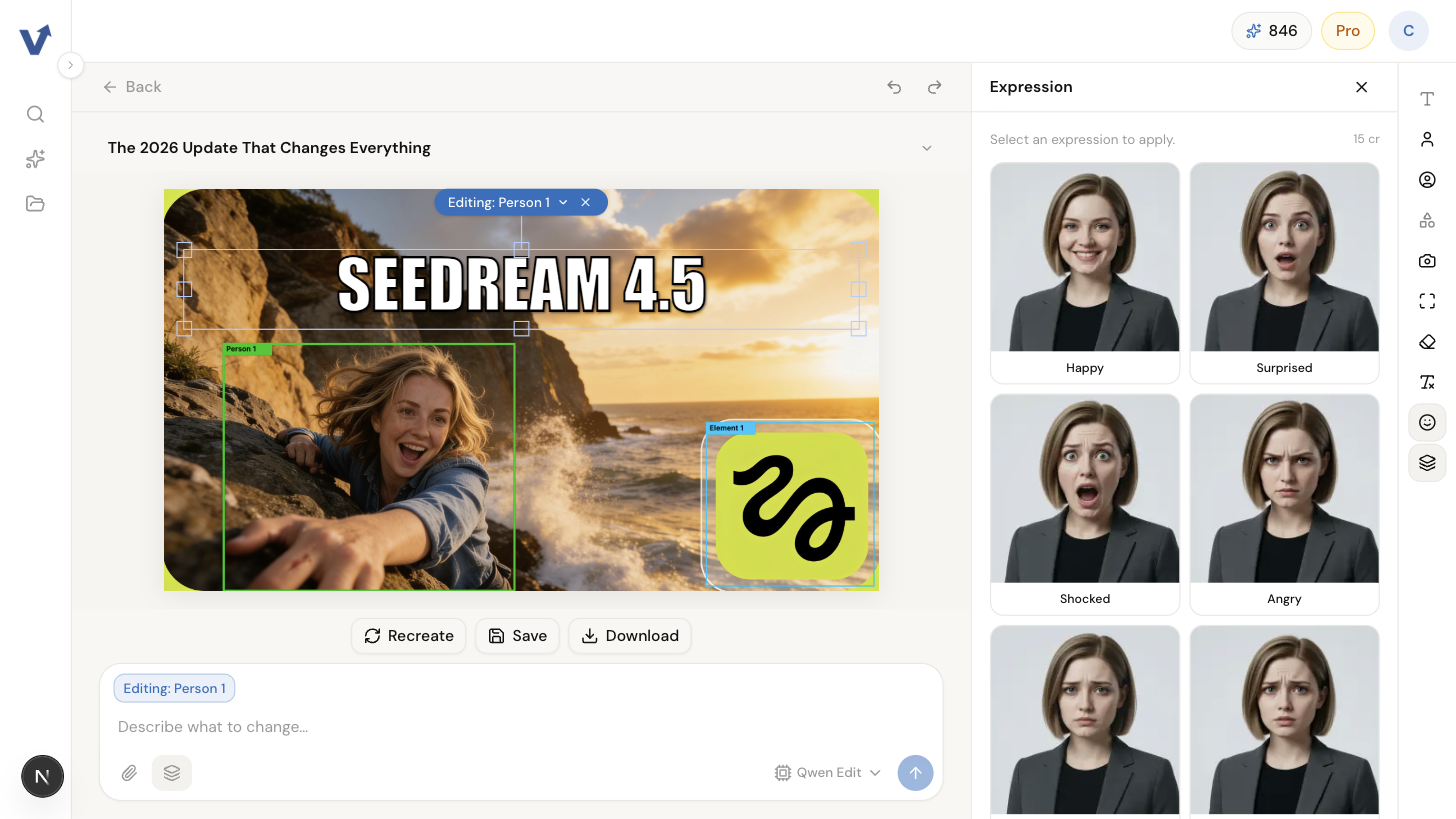
Task: Open the camera tool
Action: coord(1427,261)
